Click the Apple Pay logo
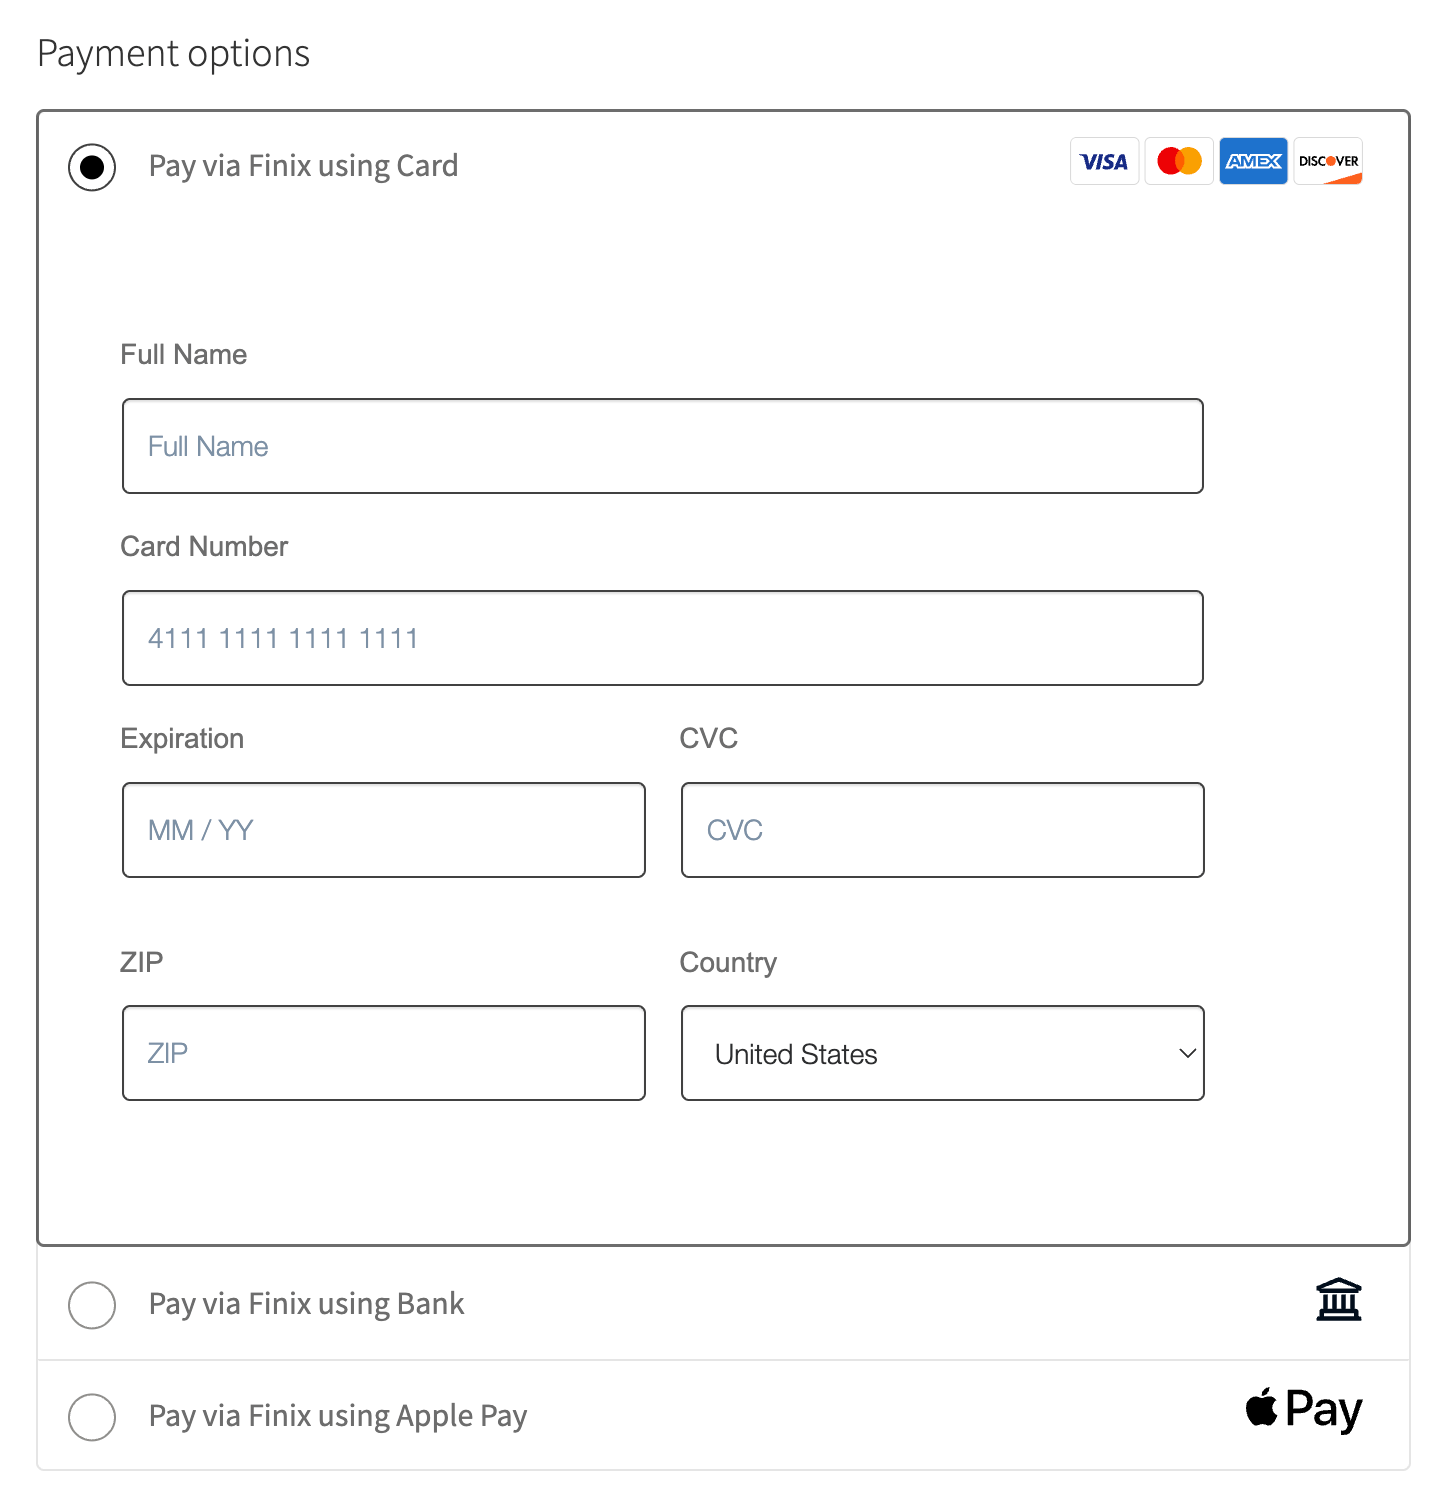 coord(1303,1410)
